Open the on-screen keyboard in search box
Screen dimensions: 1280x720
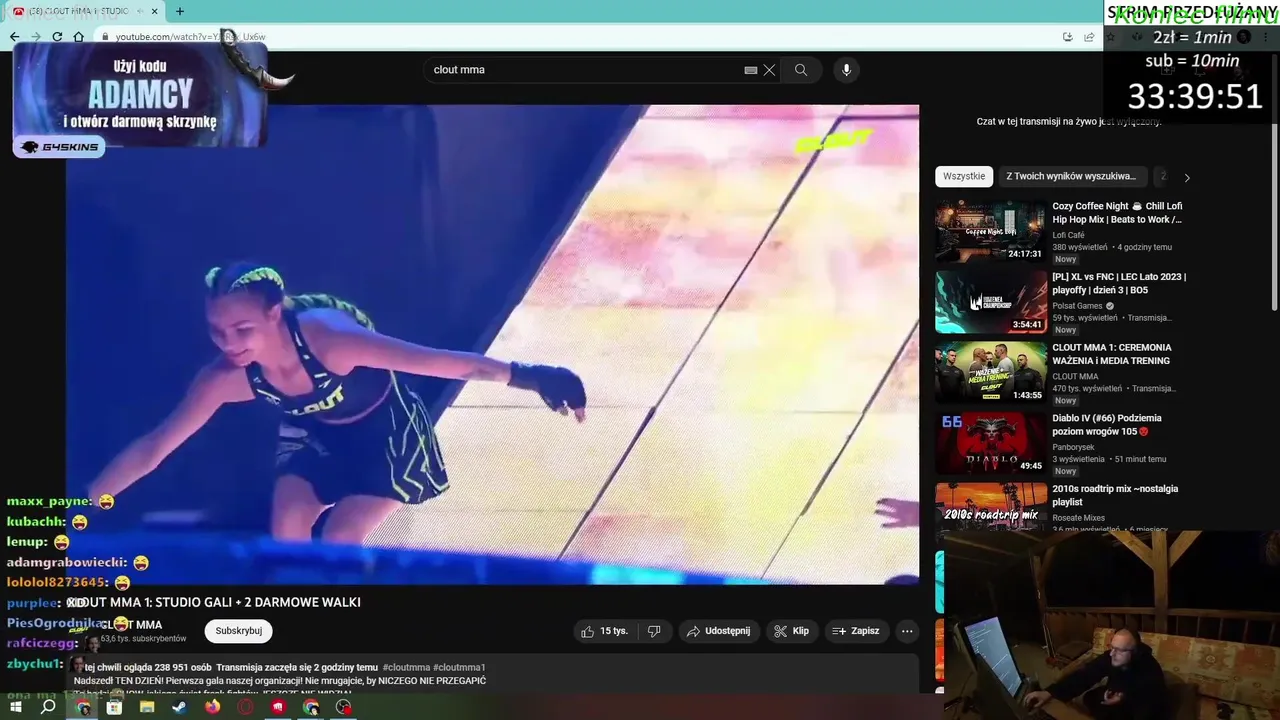pyautogui.click(x=751, y=70)
